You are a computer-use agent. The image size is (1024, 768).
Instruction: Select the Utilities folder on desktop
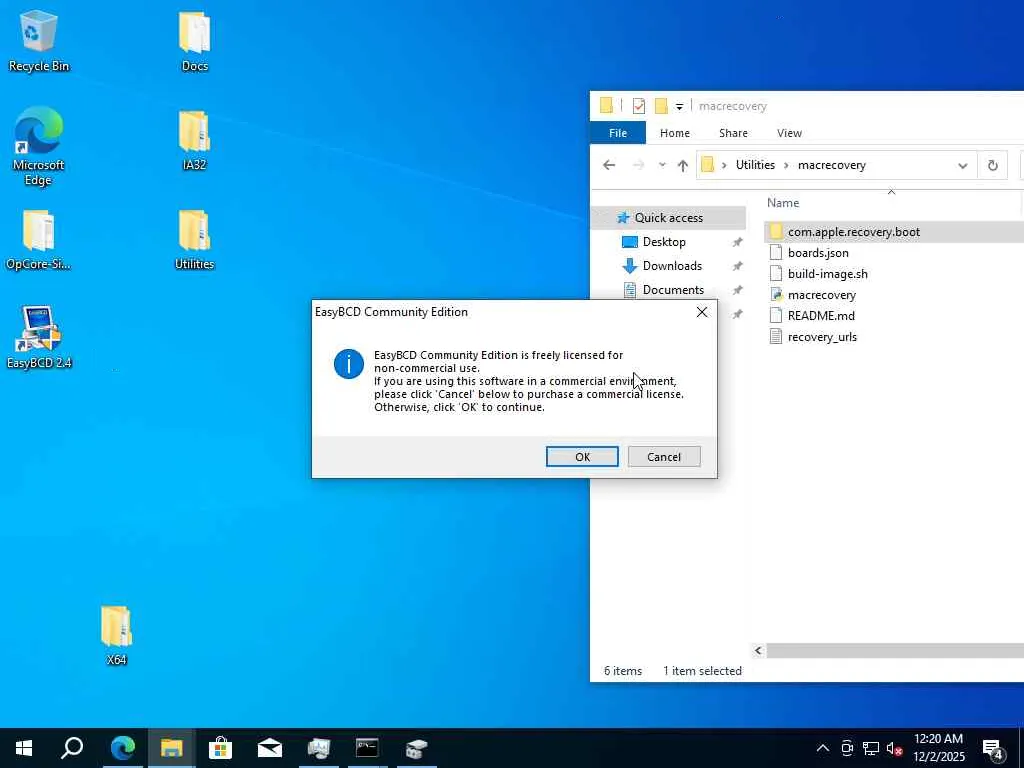[195, 240]
